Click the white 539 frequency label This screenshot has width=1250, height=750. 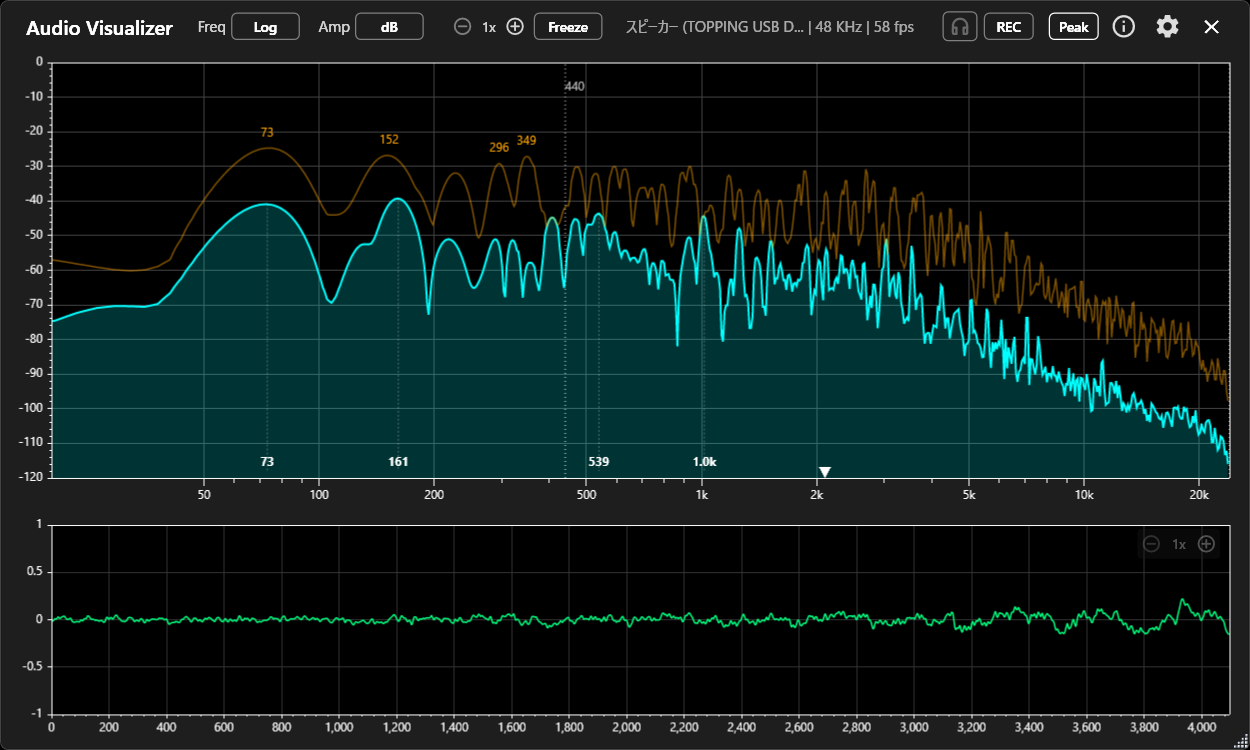(599, 462)
